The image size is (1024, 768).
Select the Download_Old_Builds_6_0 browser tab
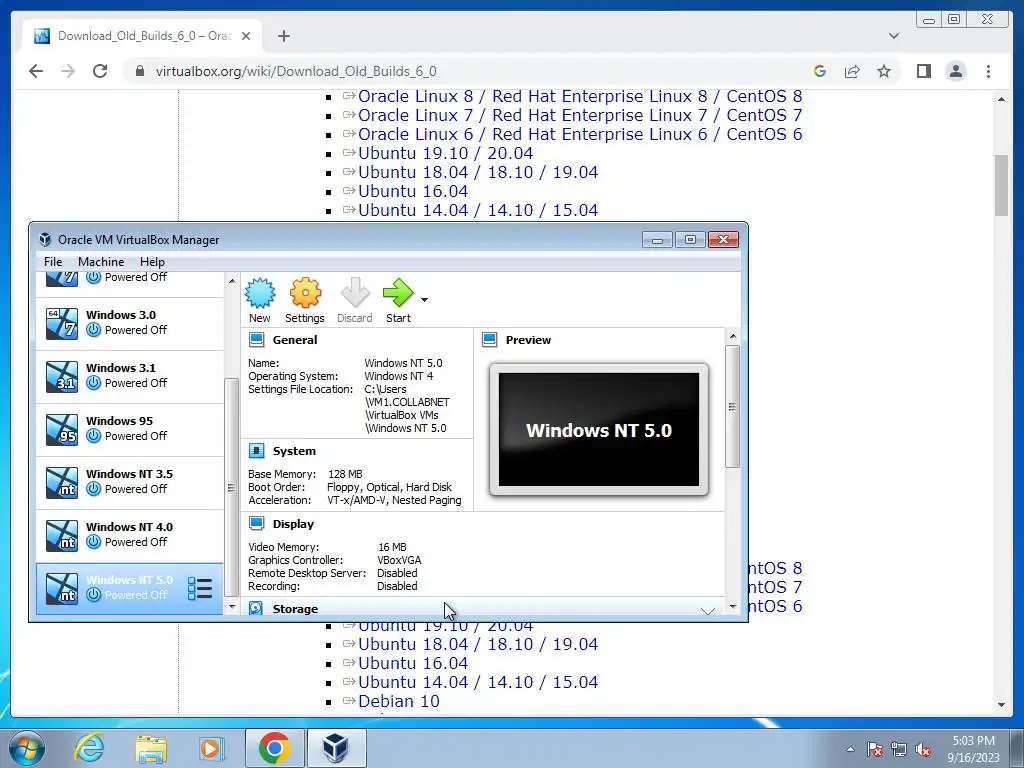142,36
